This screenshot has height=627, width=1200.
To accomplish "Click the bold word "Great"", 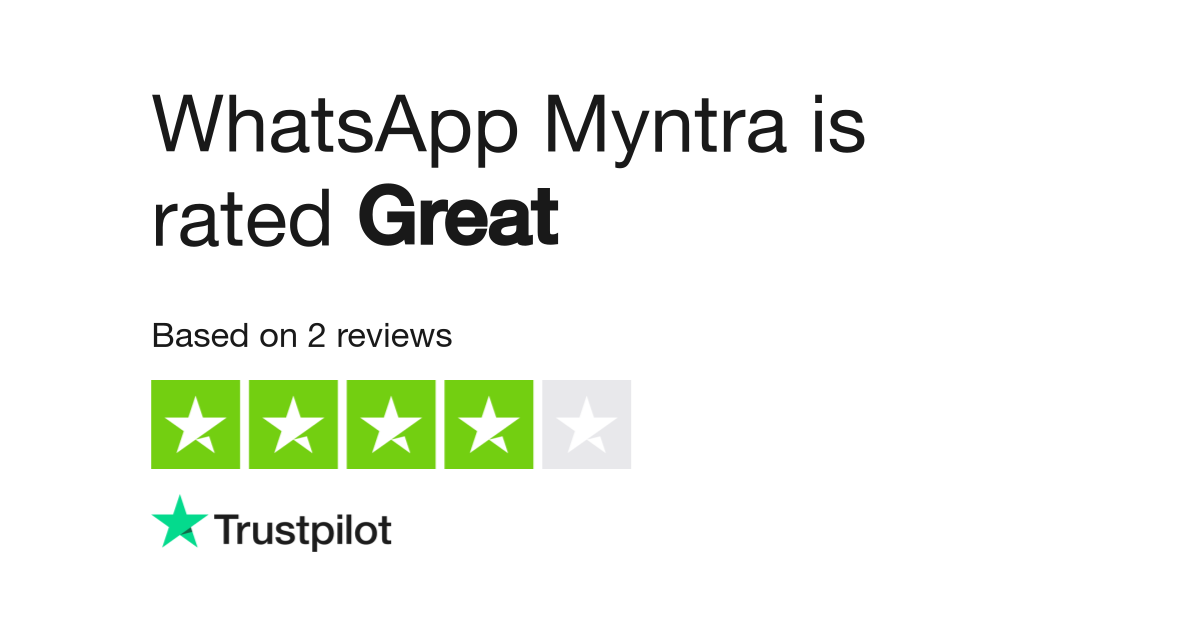I will [458, 217].
